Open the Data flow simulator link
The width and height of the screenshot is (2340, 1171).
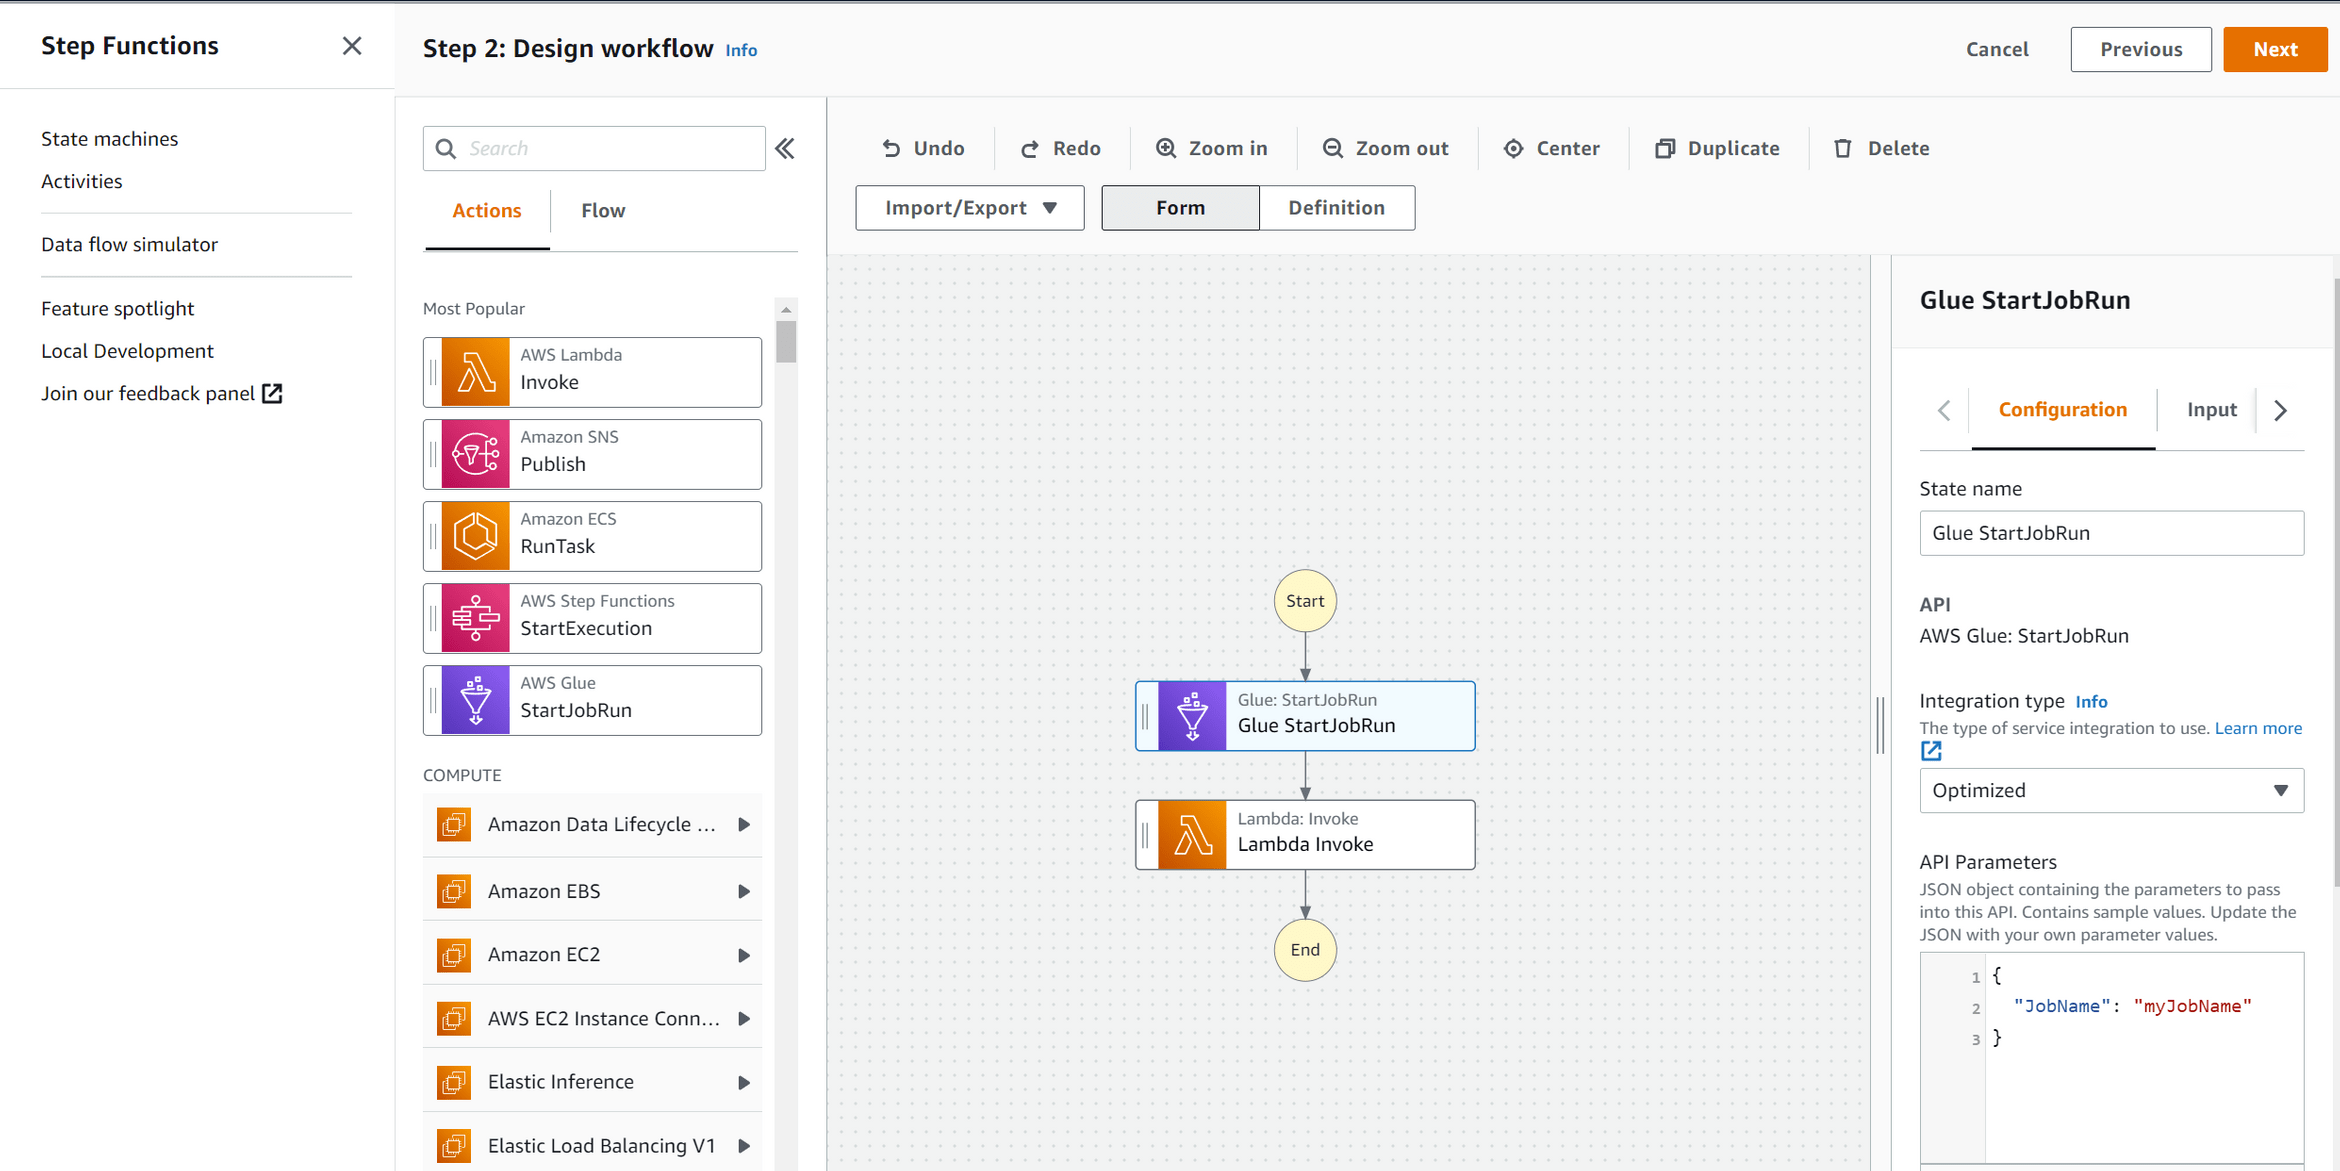(129, 243)
